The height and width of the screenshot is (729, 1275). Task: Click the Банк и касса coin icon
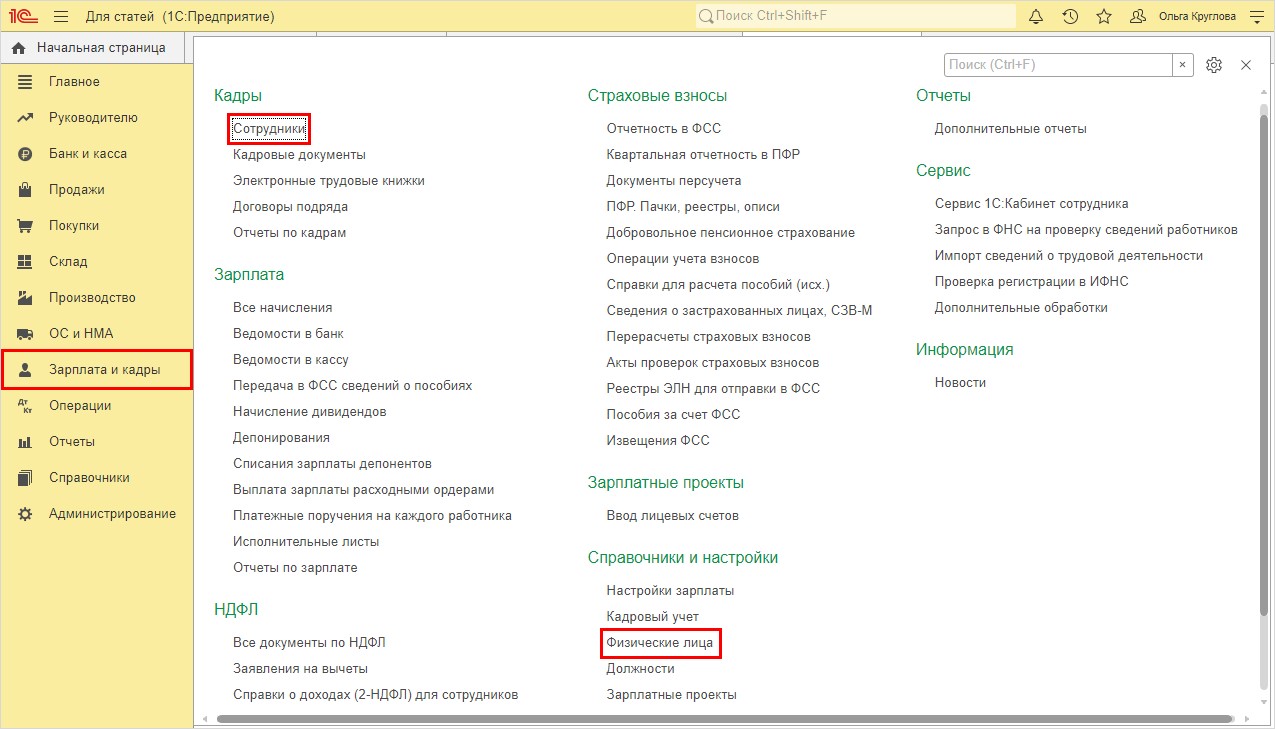coord(26,154)
